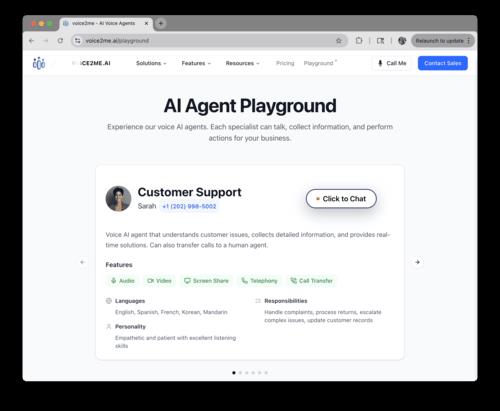Open the browser profile avatar icon
The width and height of the screenshot is (500, 411).
point(402,41)
